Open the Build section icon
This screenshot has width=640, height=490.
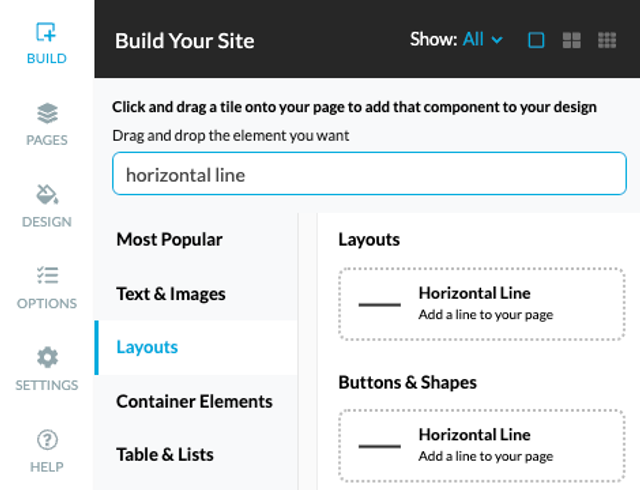pyautogui.click(x=46, y=32)
